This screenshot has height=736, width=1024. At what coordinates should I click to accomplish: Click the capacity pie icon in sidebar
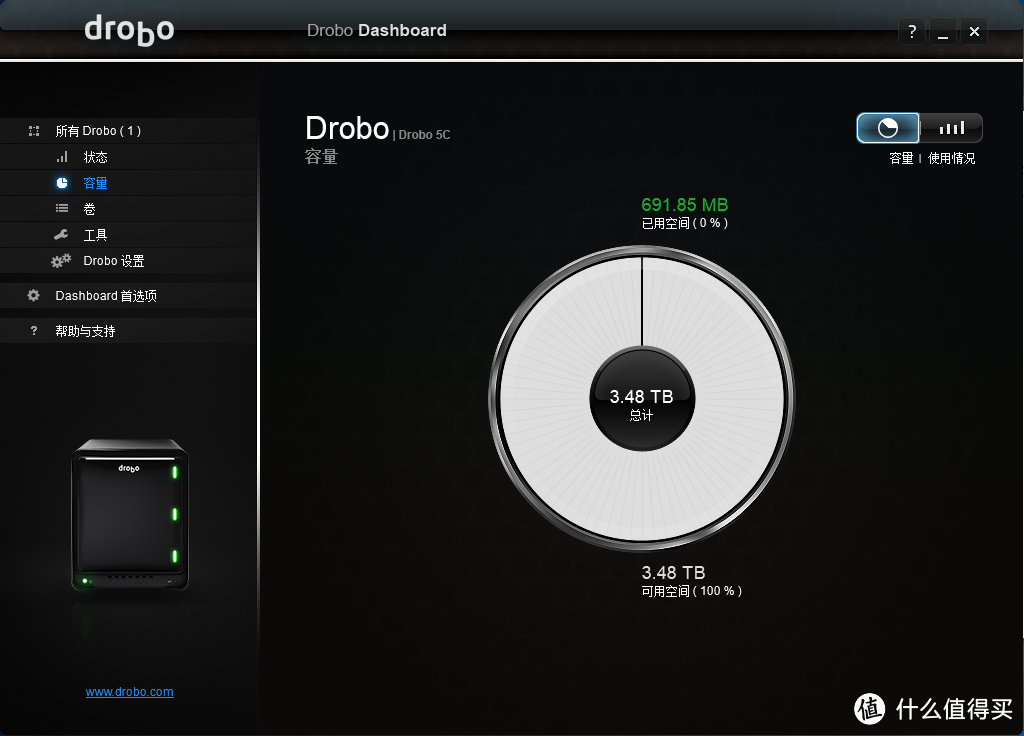[62, 183]
